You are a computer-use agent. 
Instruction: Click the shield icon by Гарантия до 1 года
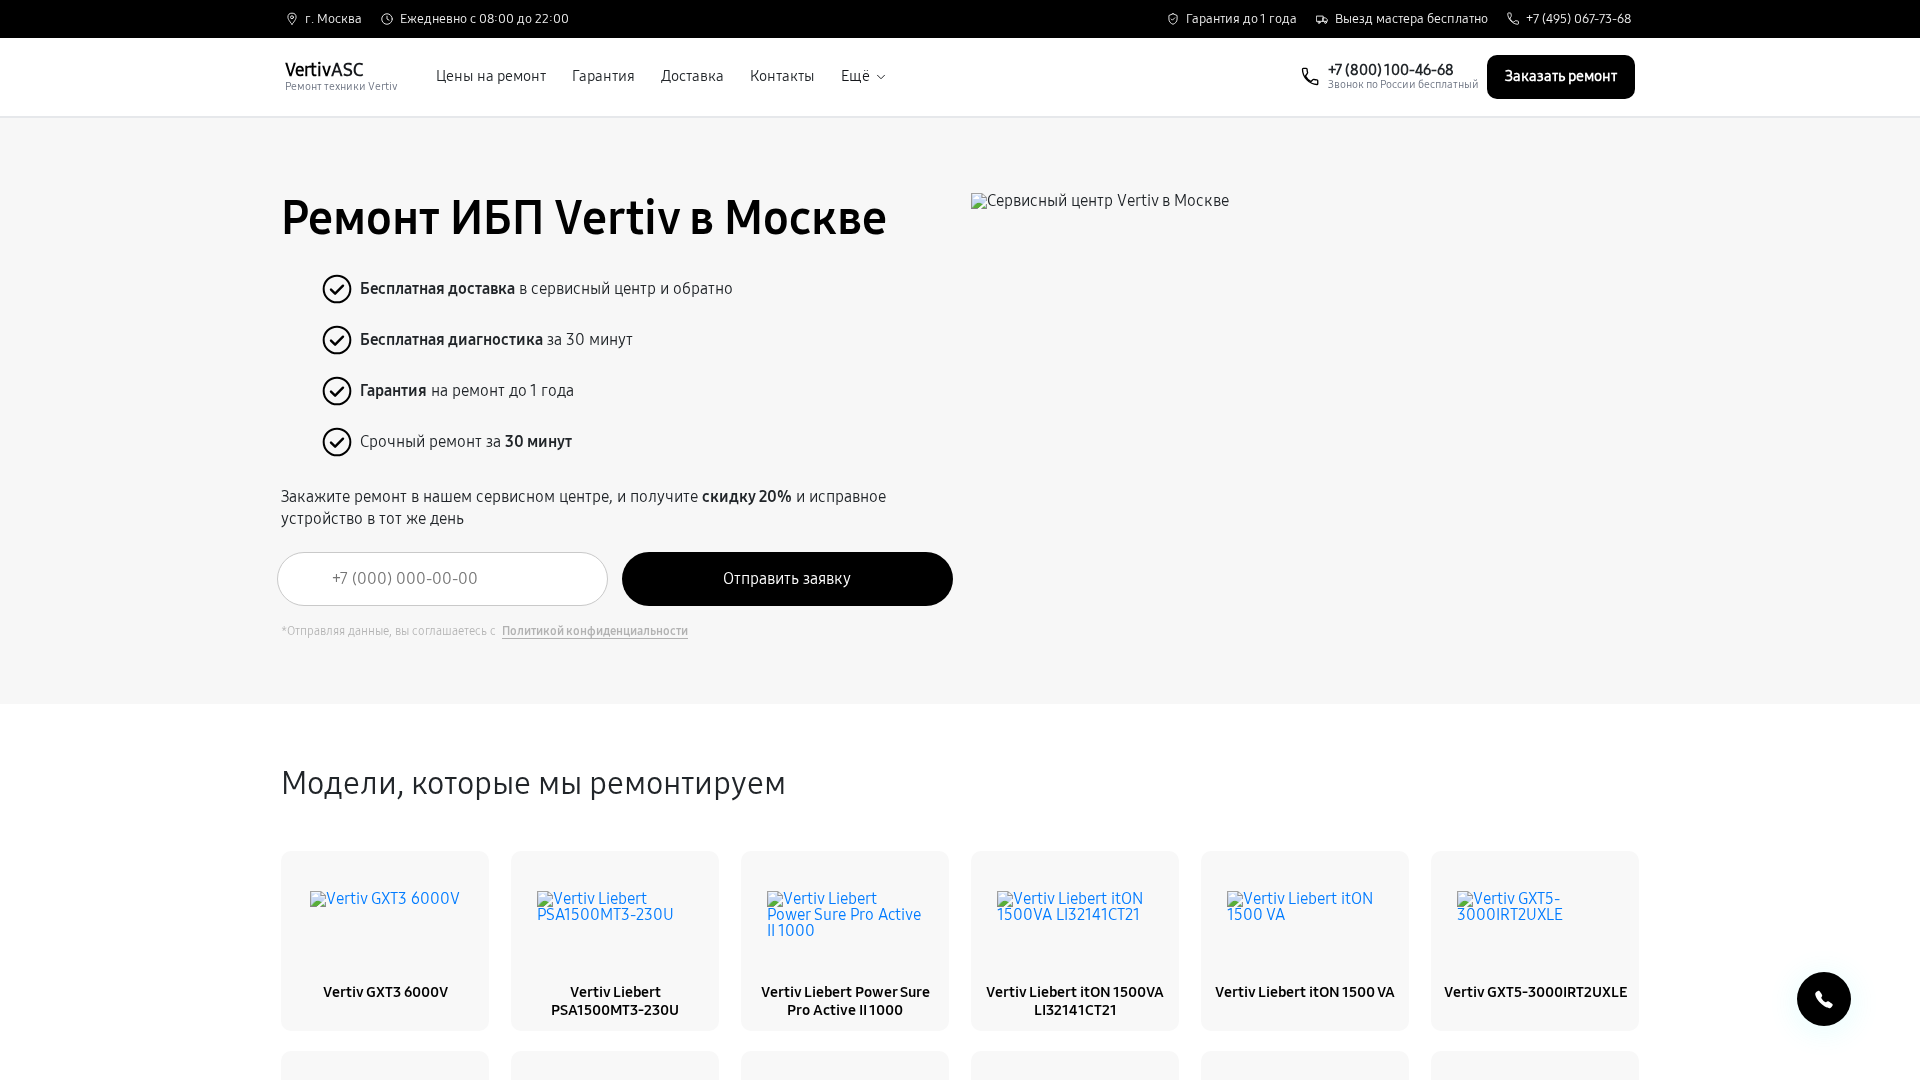click(x=1173, y=19)
